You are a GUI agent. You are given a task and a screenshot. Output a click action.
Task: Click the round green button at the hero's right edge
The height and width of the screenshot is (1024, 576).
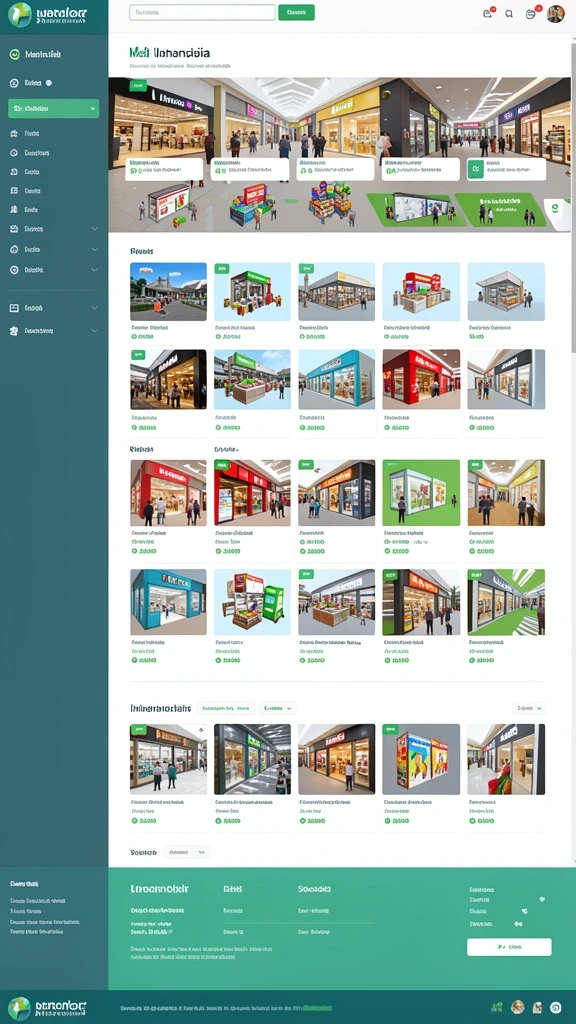tap(555, 208)
